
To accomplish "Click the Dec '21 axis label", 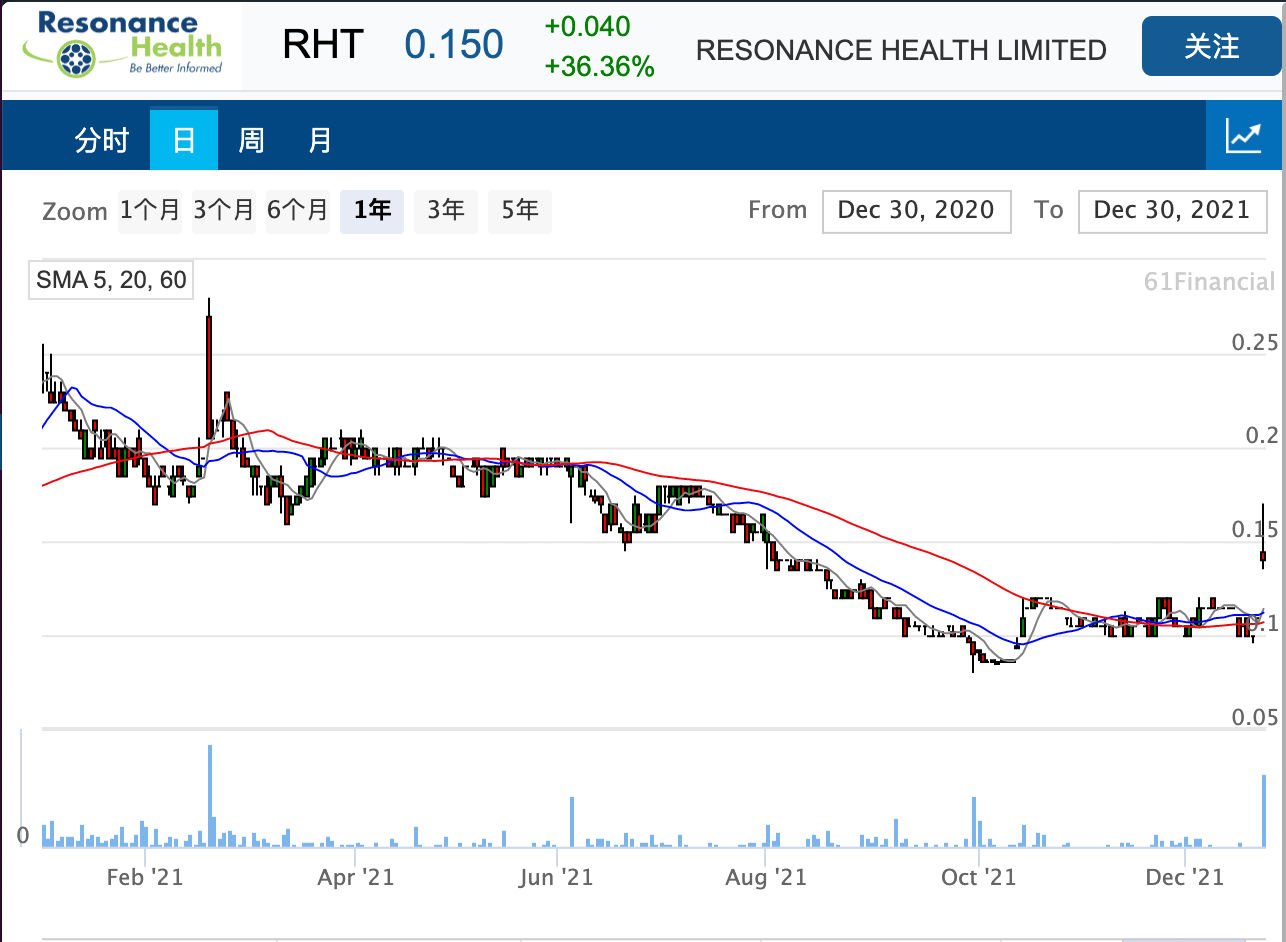I will coord(1184,878).
